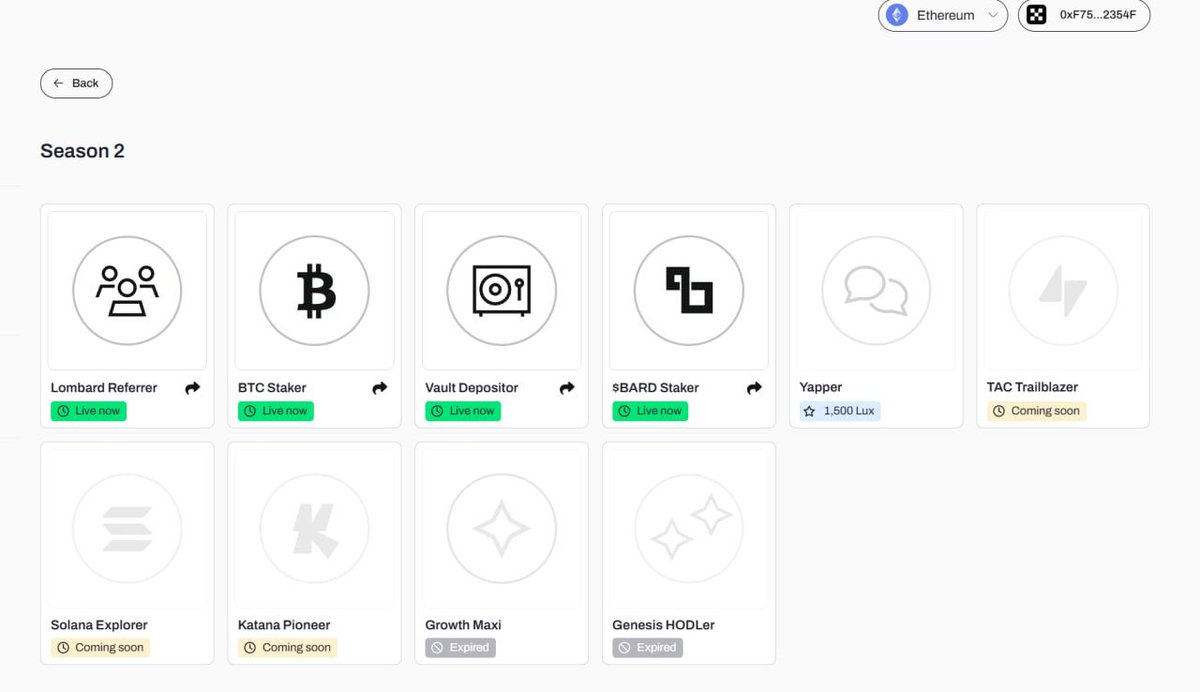The height and width of the screenshot is (692, 1200).
Task: Click the Lombard Referrer people badge icon
Action: (127, 290)
